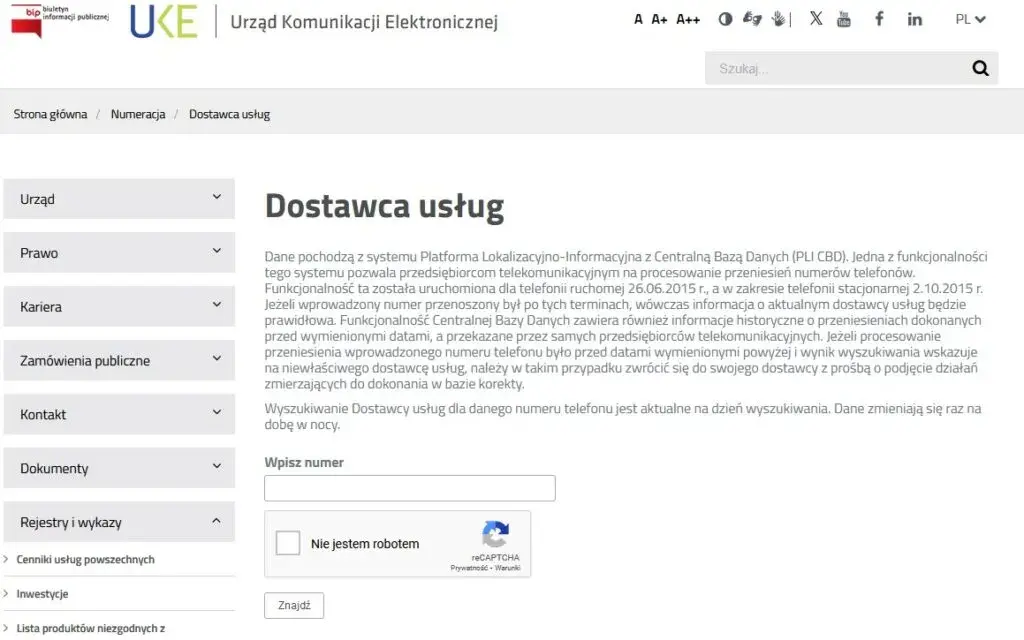Open the reCAPTCHA Prywatność link
This screenshot has height=640, width=1024.
[x=468, y=568]
